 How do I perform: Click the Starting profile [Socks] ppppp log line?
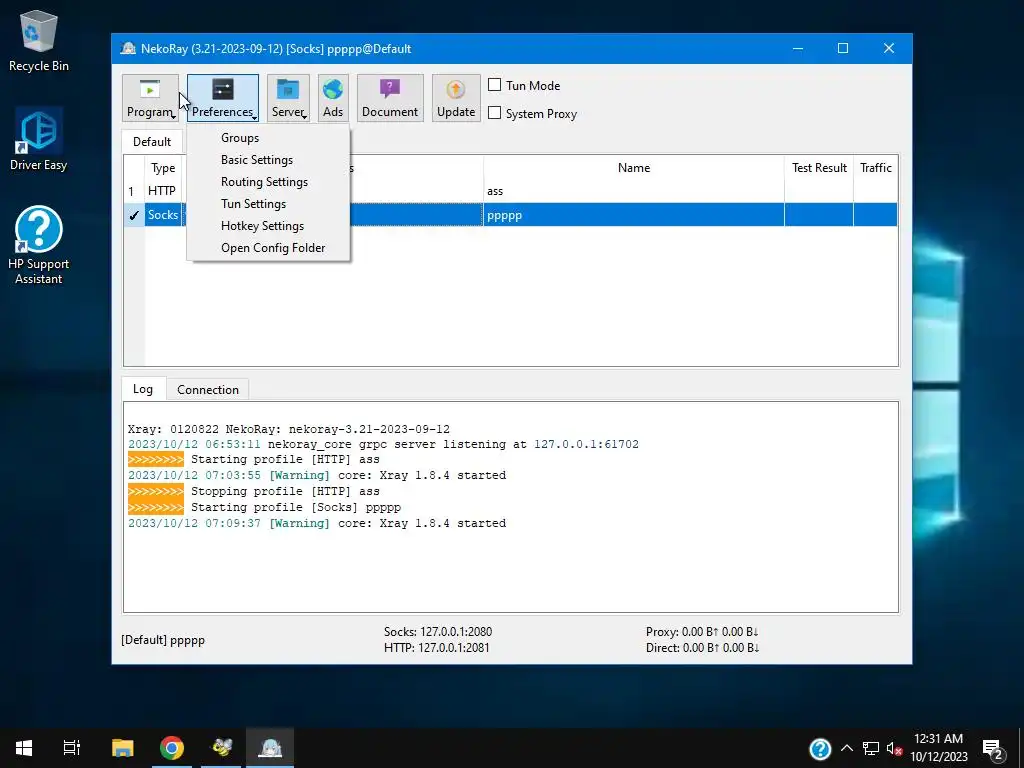click(x=264, y=507)
